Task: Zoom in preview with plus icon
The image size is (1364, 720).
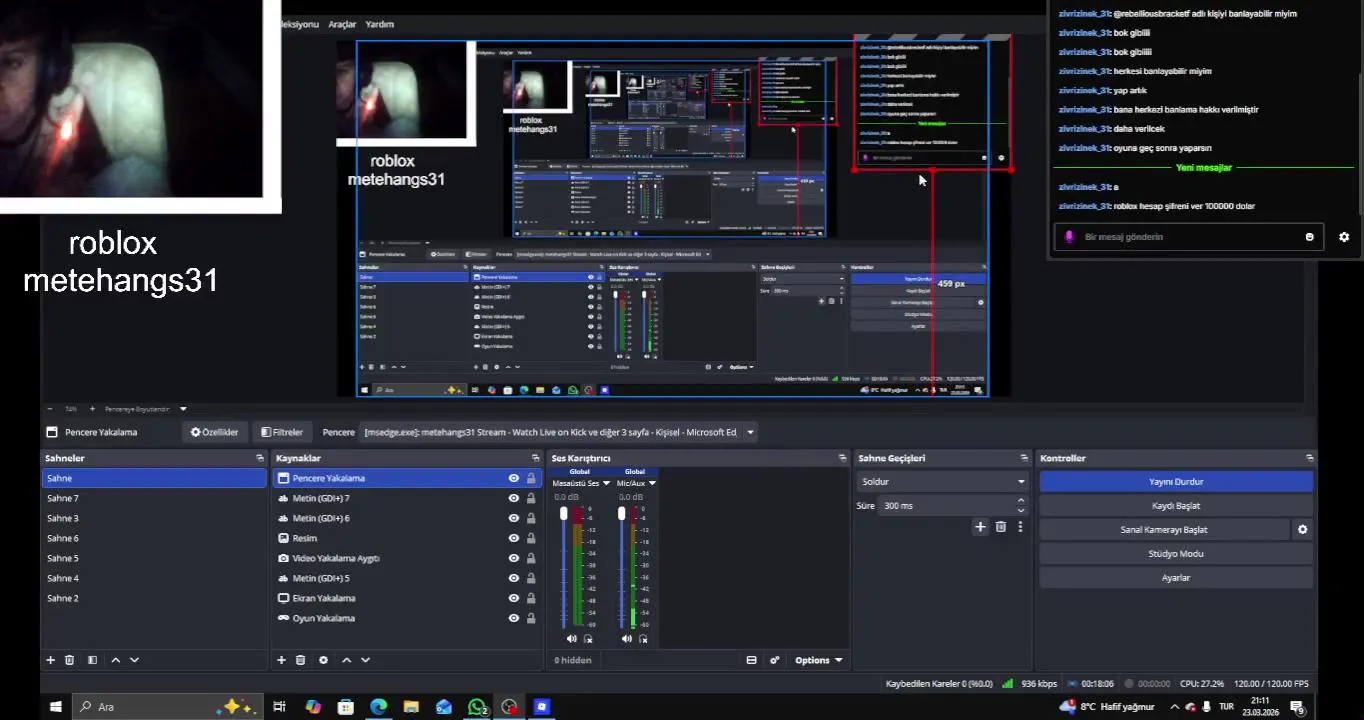Action: (92, 409)
